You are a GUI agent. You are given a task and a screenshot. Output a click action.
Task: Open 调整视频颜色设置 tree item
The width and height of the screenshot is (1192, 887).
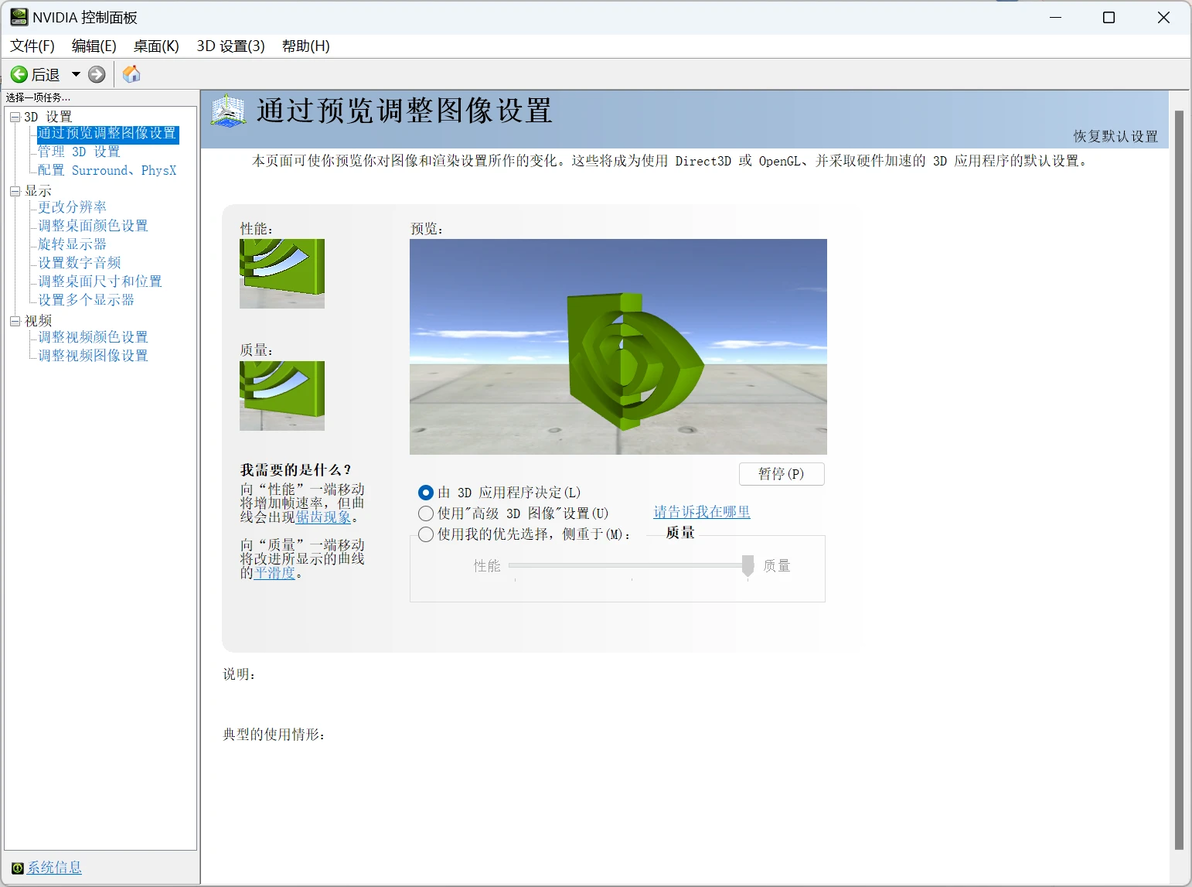pyautogui.click(x=93, y=337)
